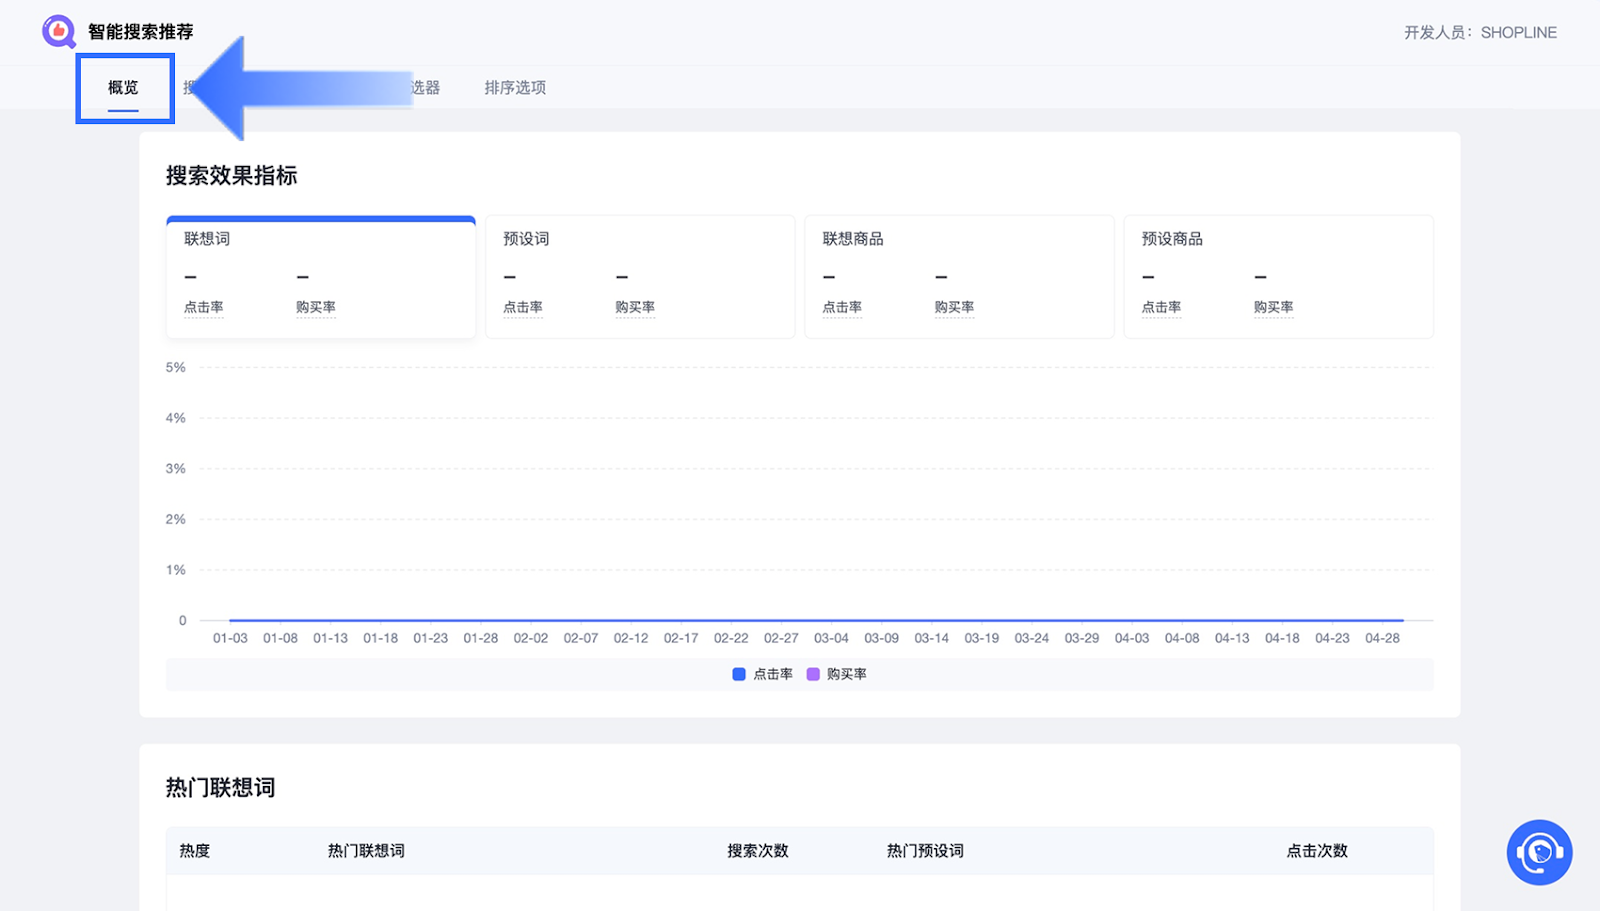Screen dimensions: 1600x911
Task: Open the 排序选项 tab
Action: 515,88
